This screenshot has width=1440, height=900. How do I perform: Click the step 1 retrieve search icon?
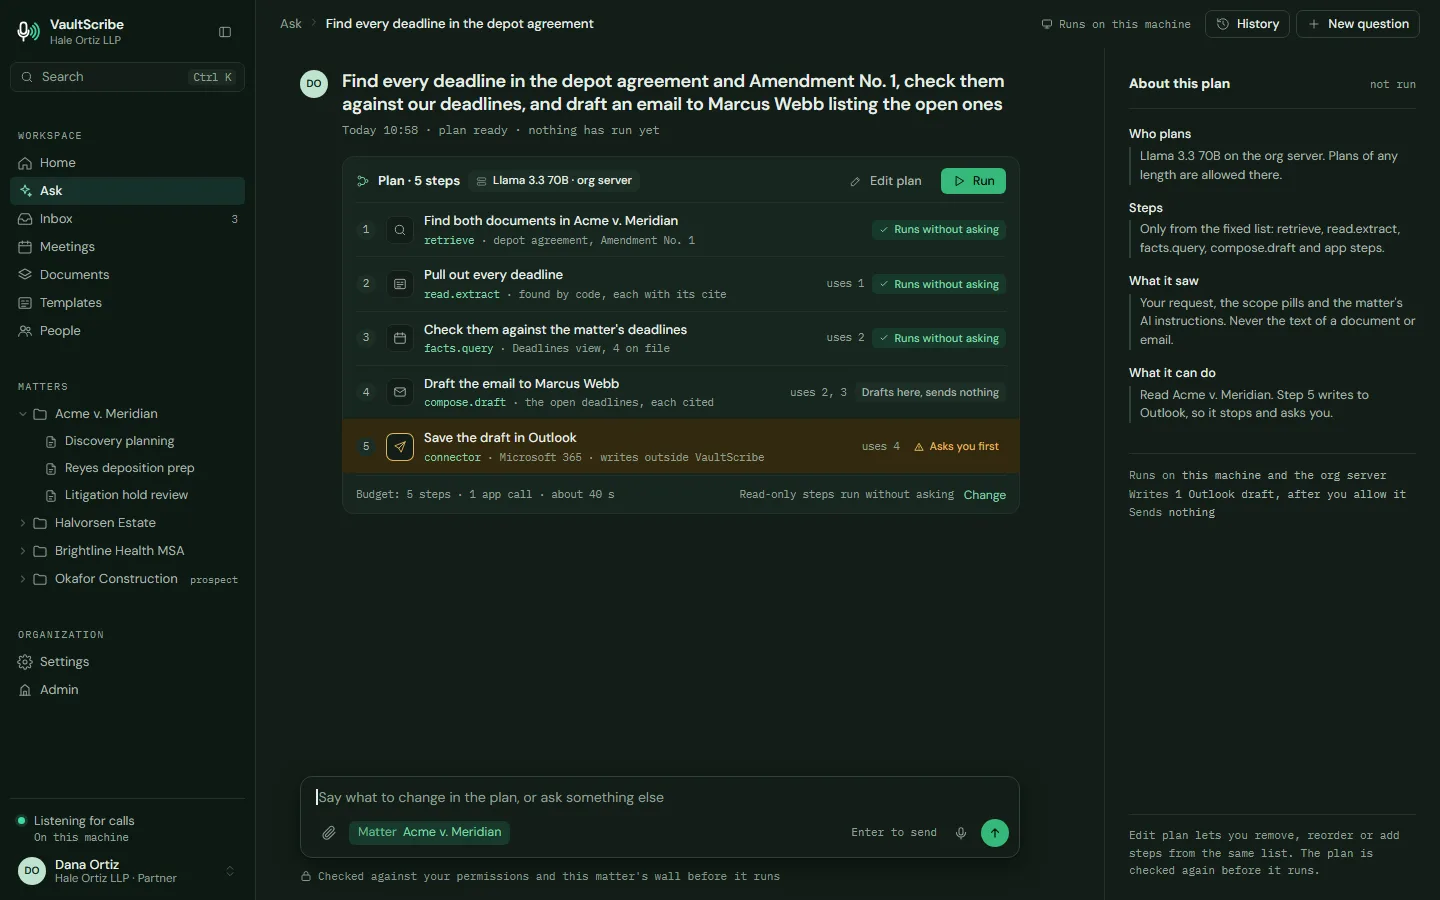(x=400, y=230)
